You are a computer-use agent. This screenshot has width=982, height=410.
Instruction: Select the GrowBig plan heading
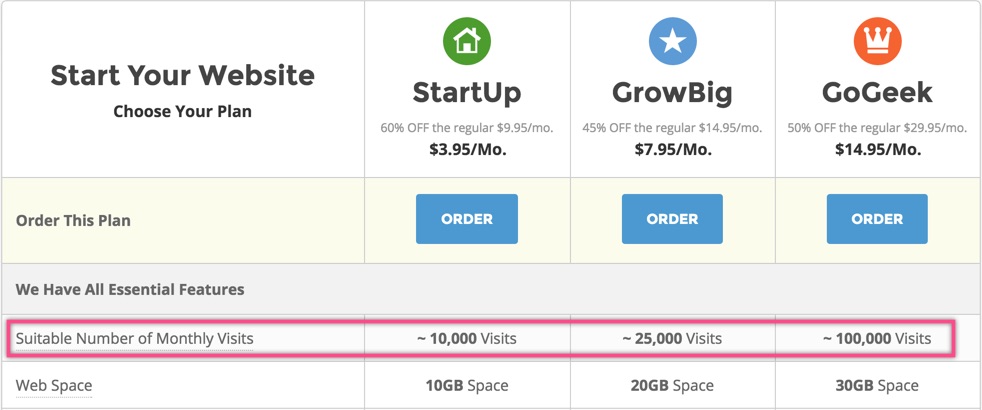coord(672,93)
